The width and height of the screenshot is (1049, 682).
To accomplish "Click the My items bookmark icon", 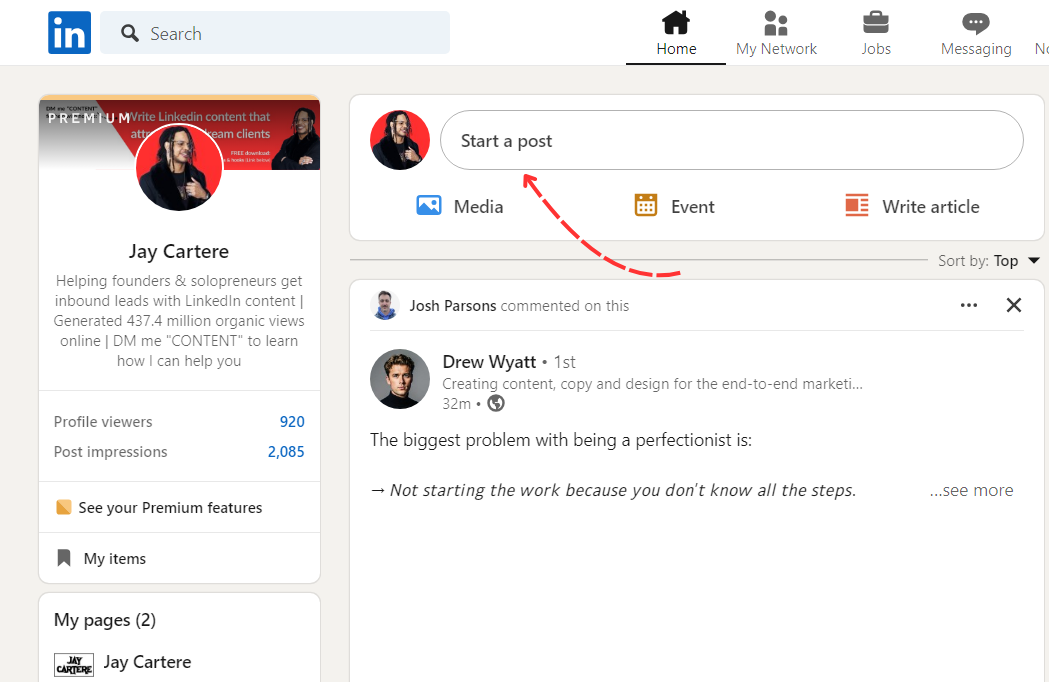I will coord(65,558).
